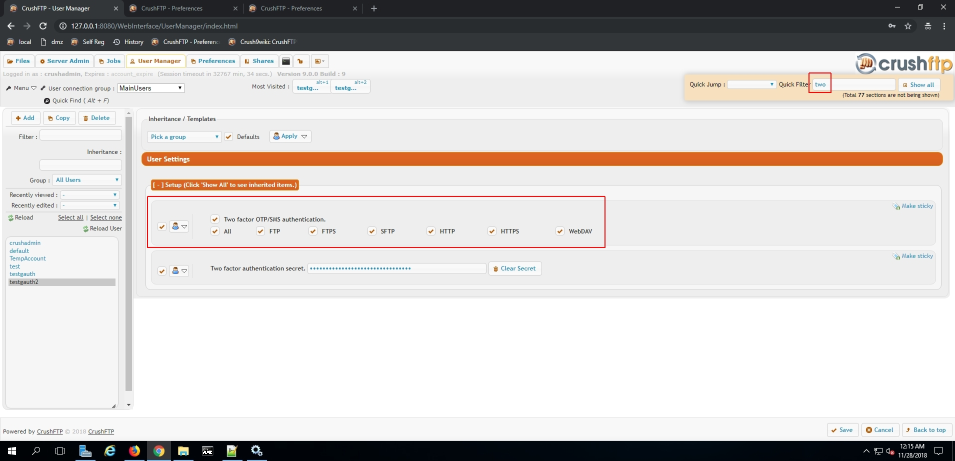The height and width of the screenshot is (461, 955).
Task: Open the Shares tab
Action: [x=259, y=62]
